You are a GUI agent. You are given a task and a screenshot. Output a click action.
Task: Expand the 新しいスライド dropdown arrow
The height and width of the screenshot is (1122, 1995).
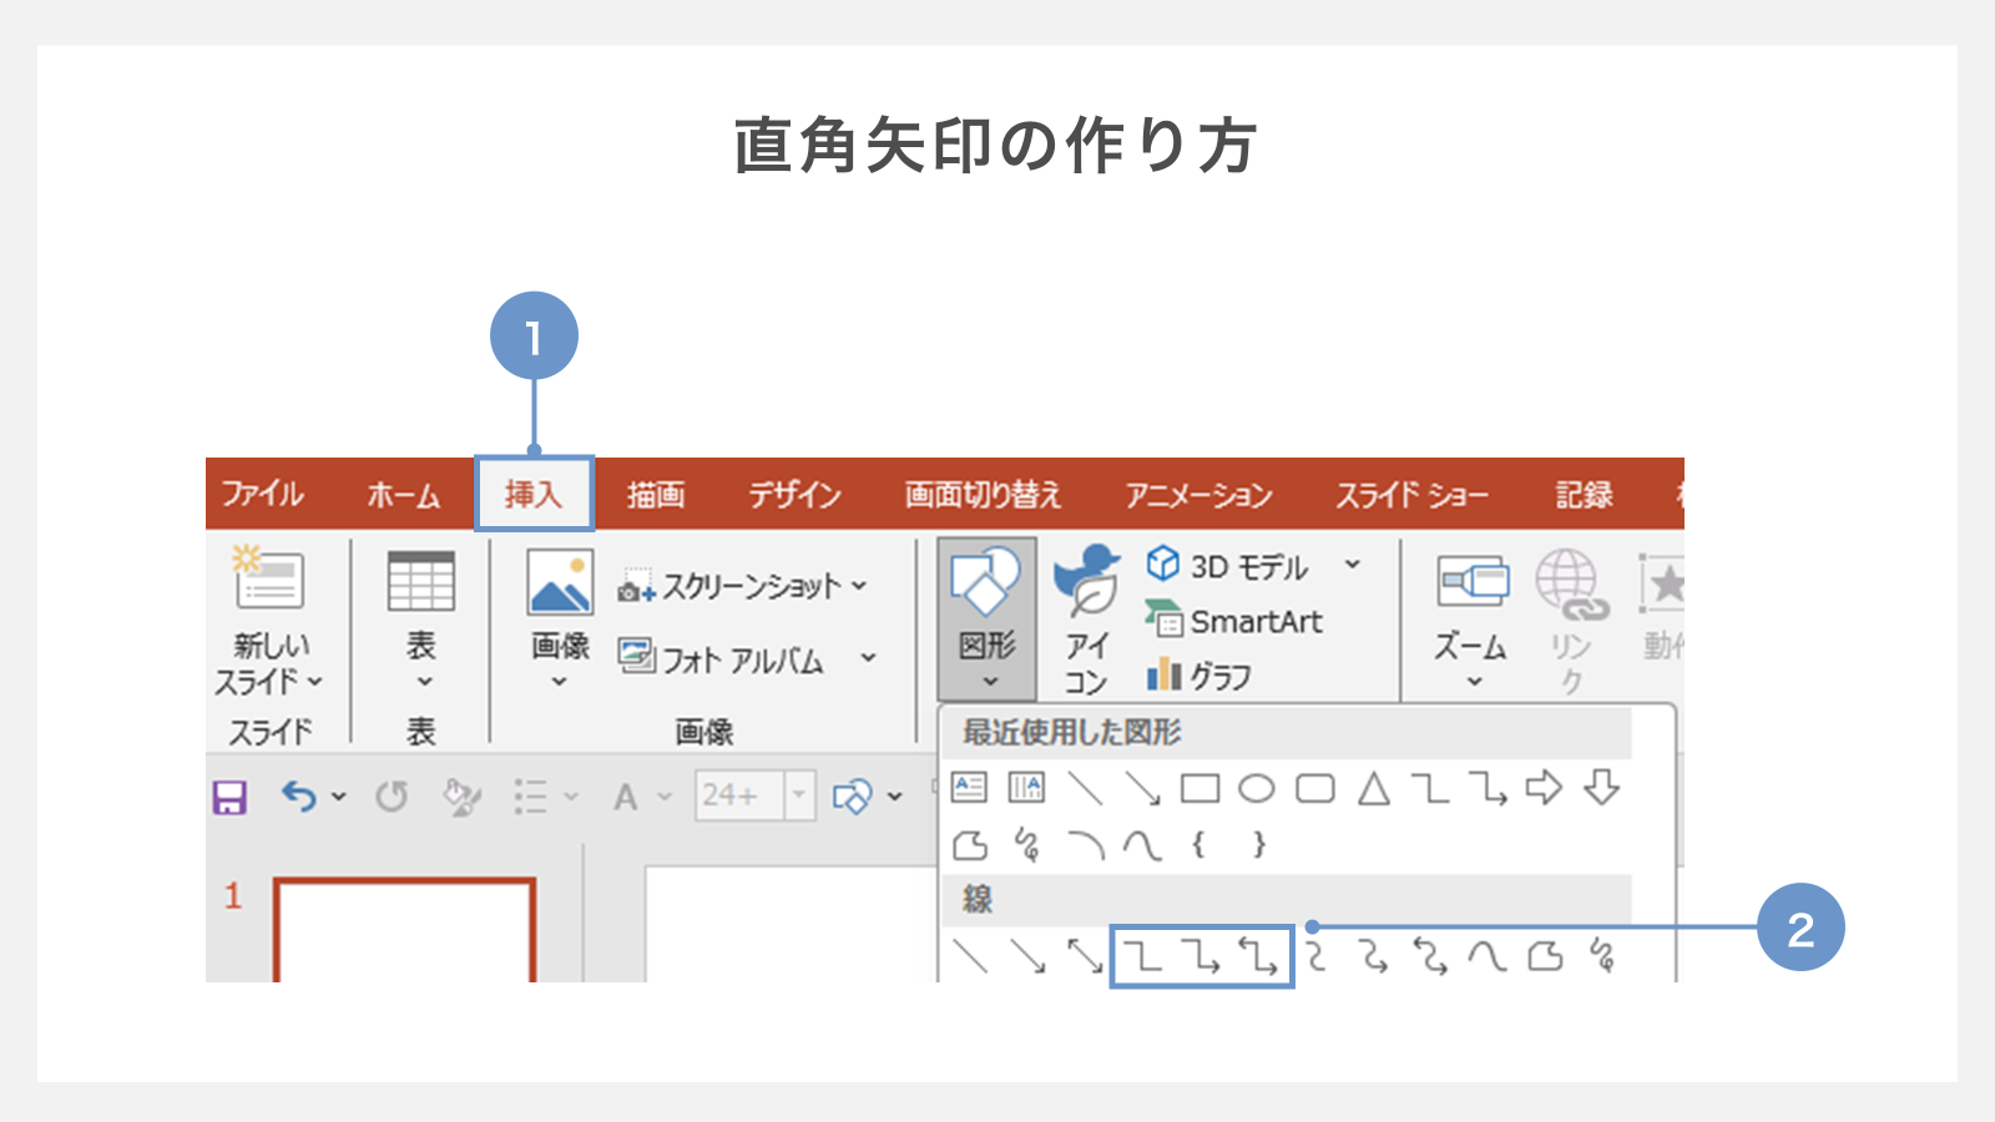pos(316,682)
